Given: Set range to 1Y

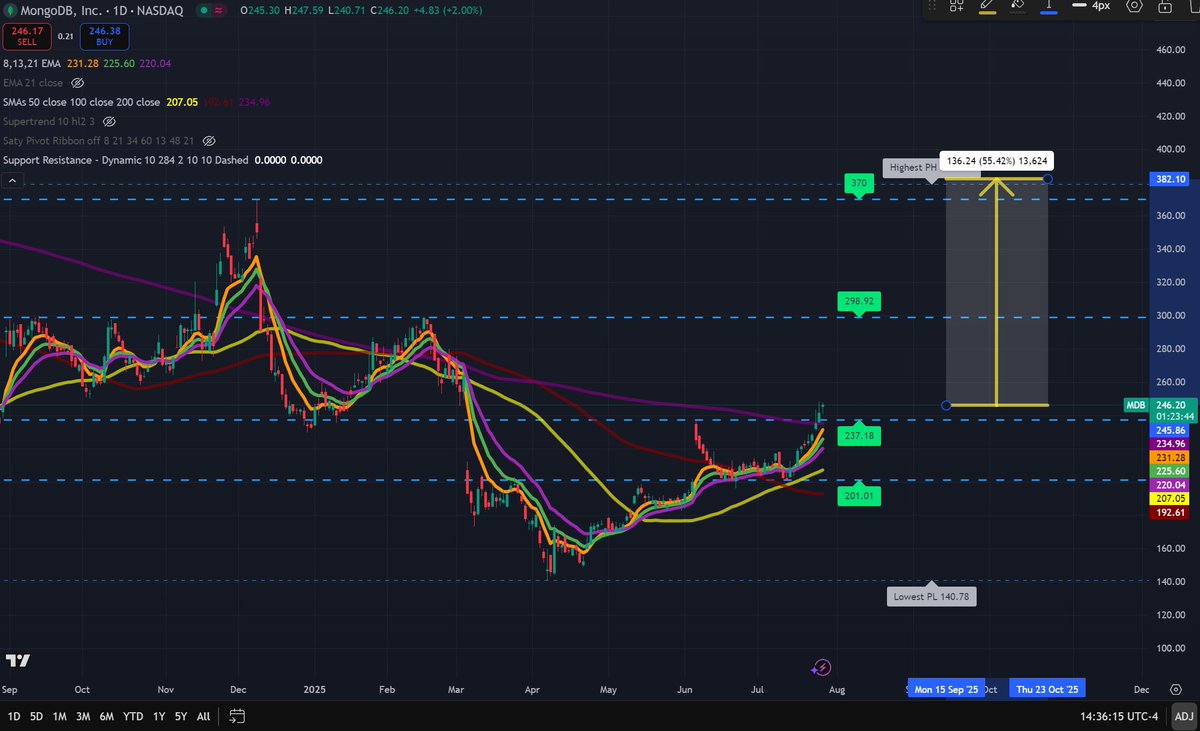Looking at the screenshot, I should tap(157, 716).
